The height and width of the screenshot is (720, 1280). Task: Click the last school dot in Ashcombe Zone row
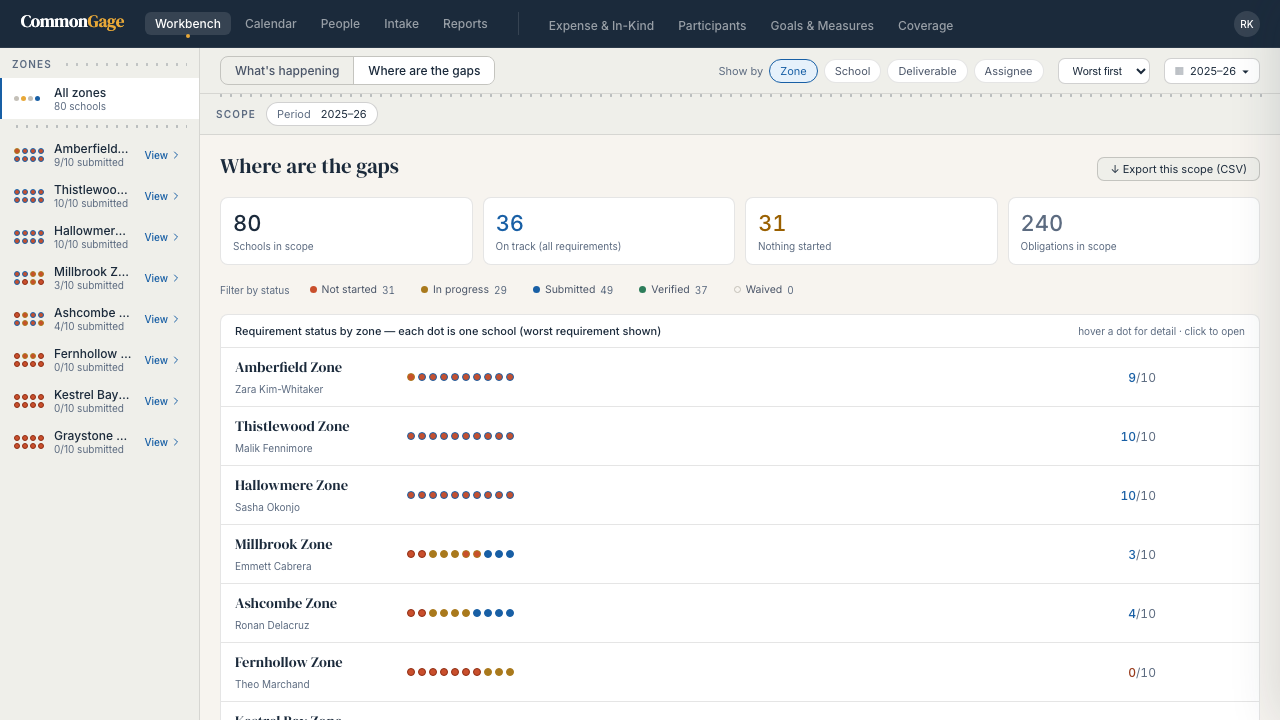[x=510, y=613]
